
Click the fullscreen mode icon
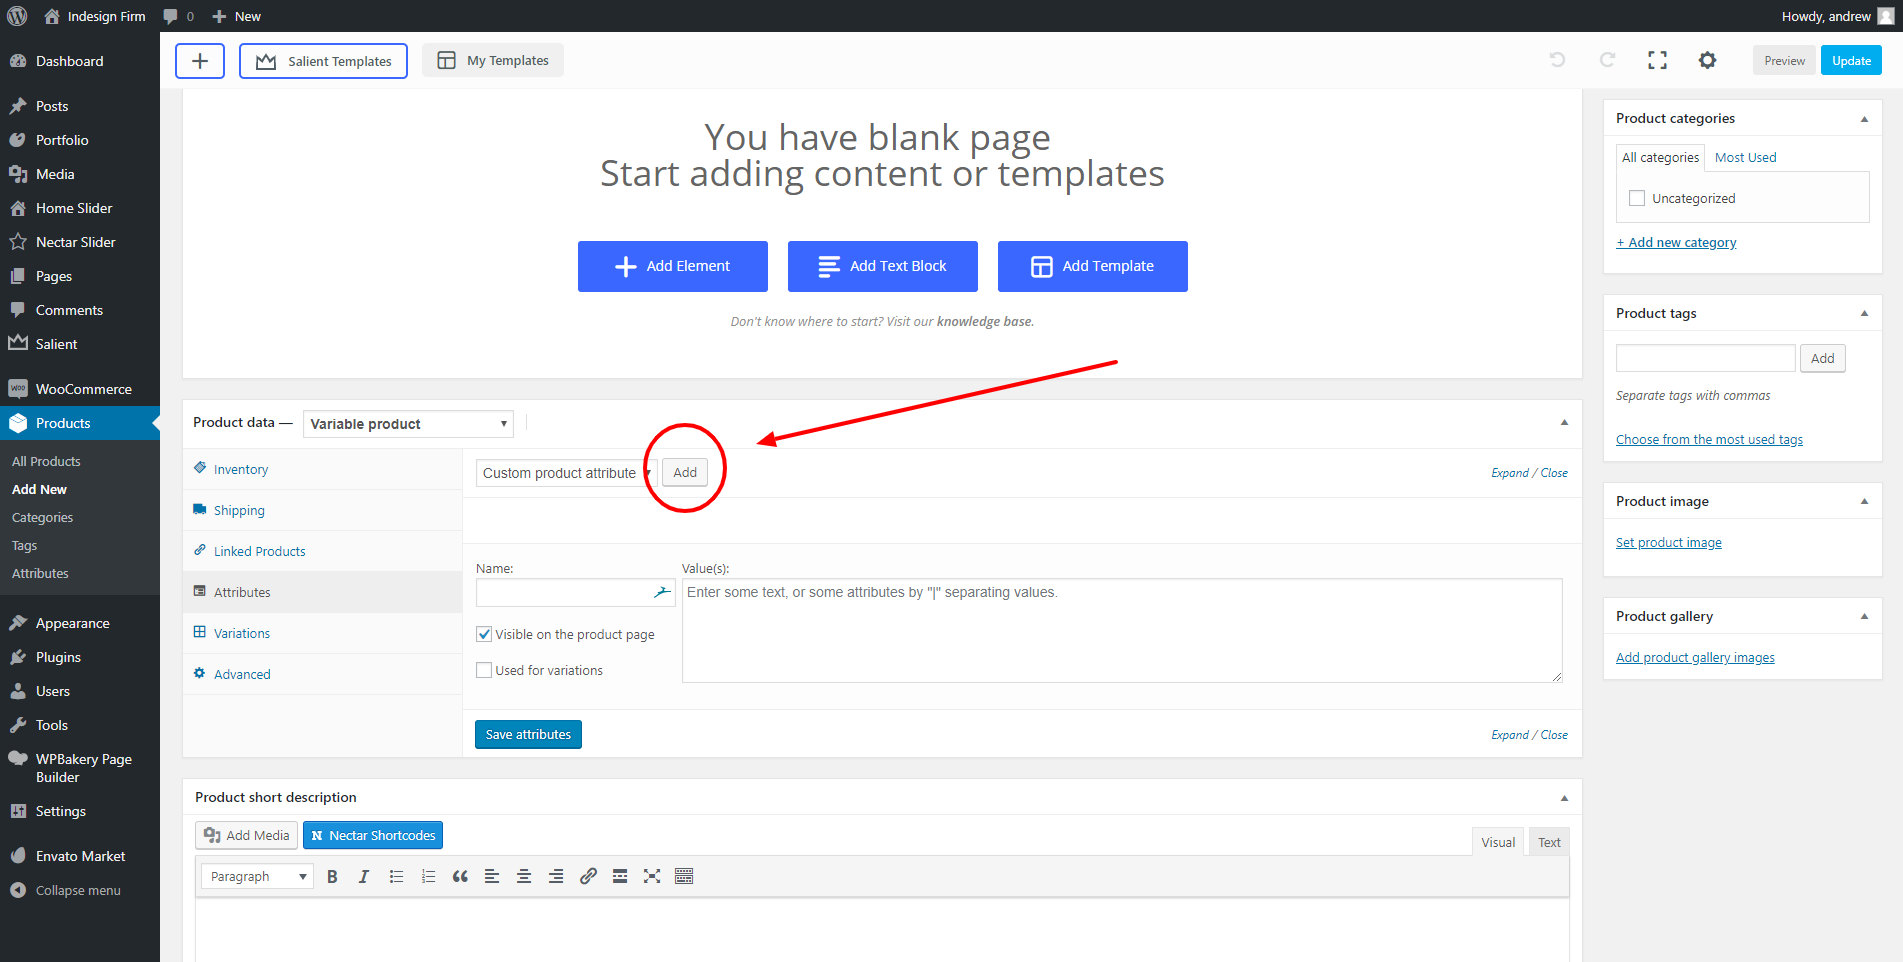pyautogui.click(x=1657, y=61)
